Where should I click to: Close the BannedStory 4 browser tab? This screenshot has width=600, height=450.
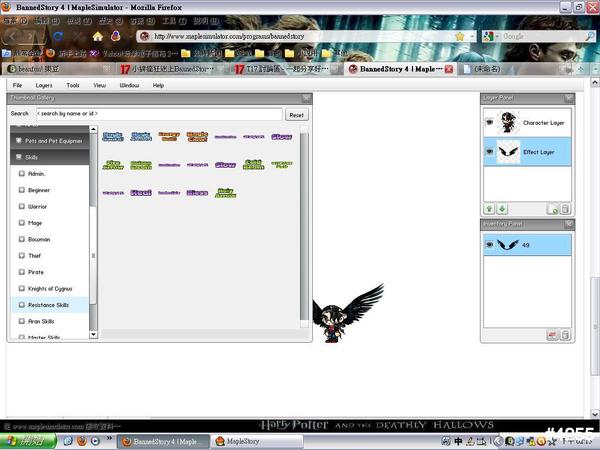[448, 69]
